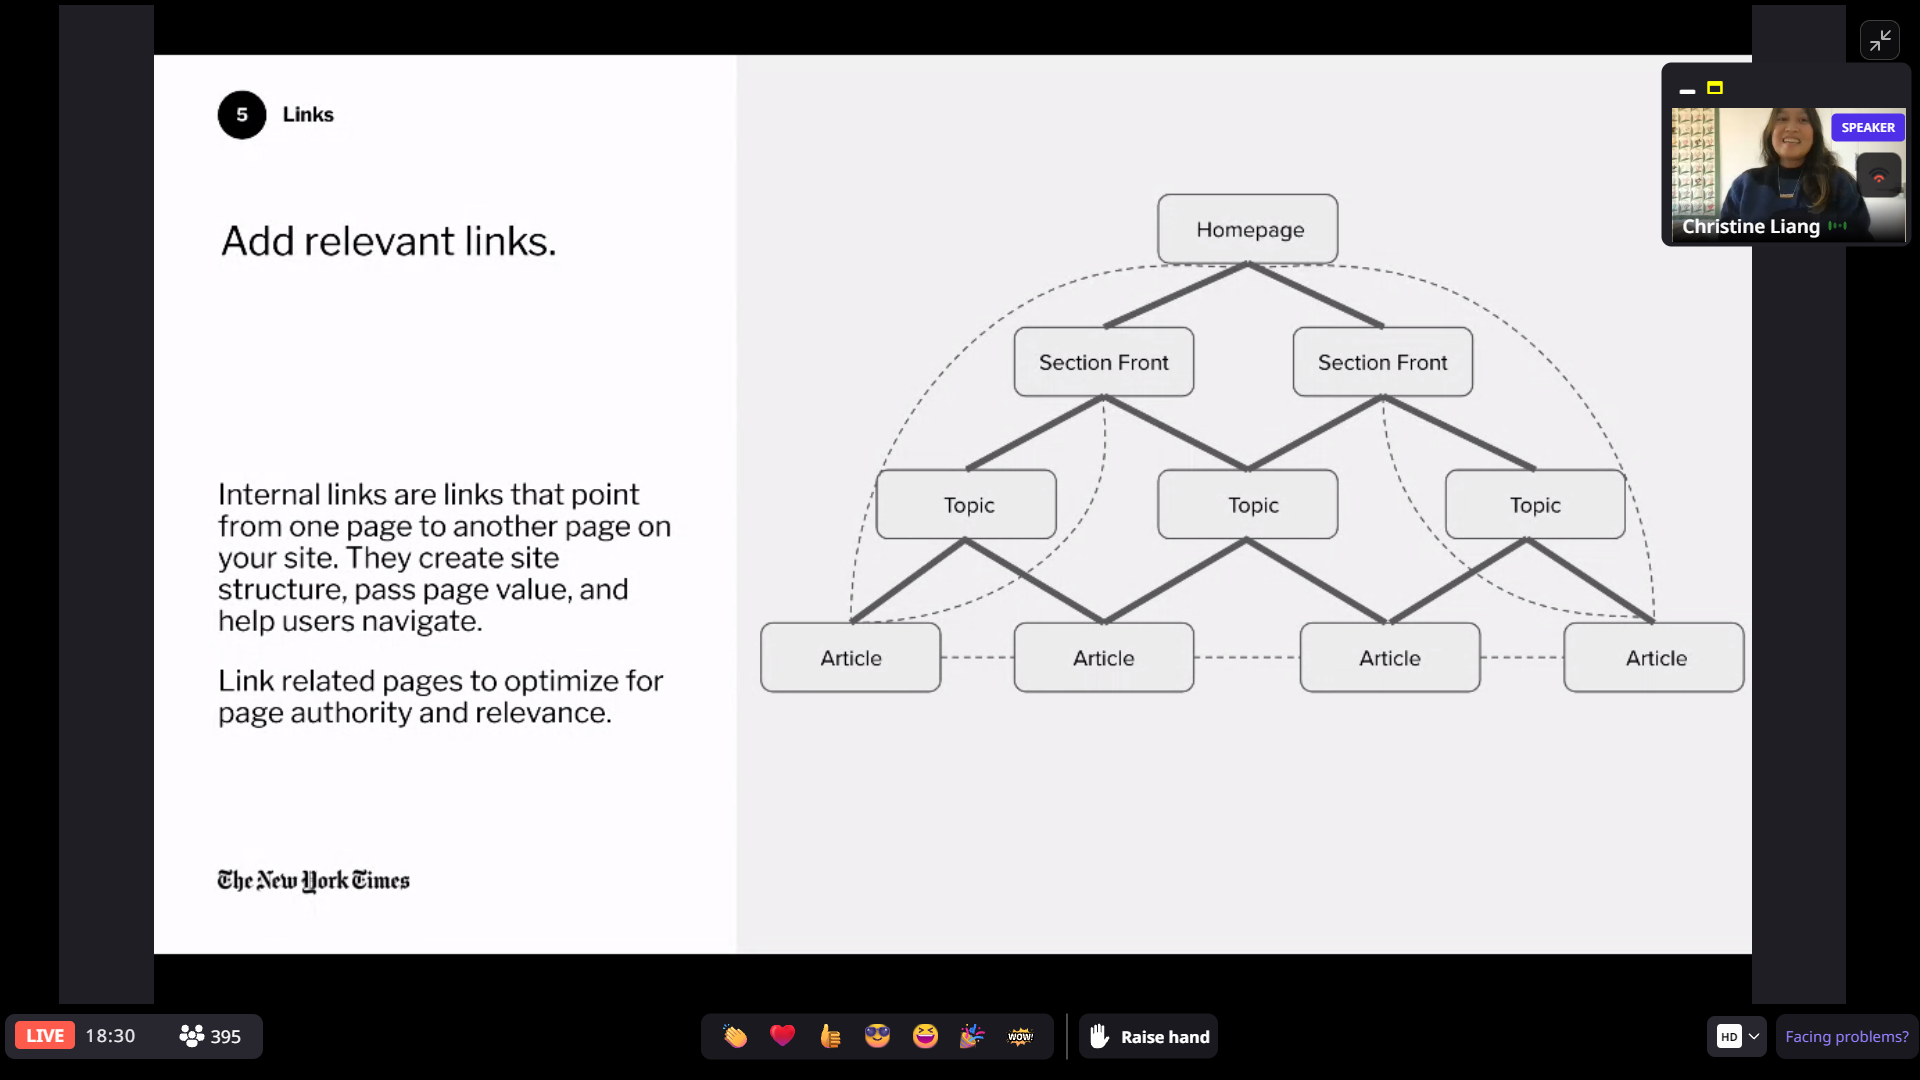React with the sunglasses cool emoji

click(878, 1036)
